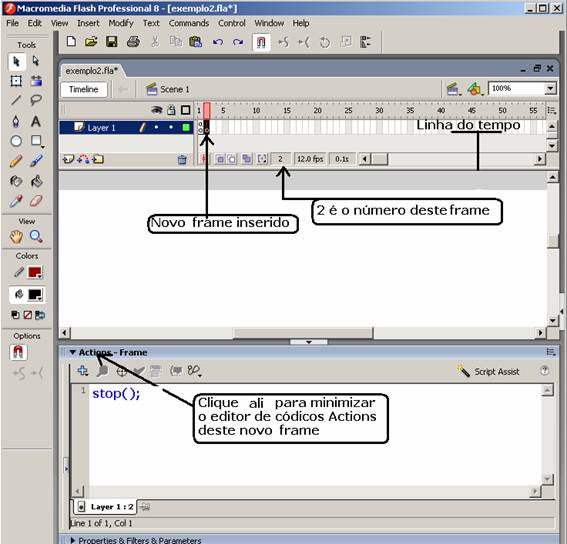Image resolution: width=567 pixels, height=544 pixels.
Task: Click the Undo toolbar icon
Action: [218, 42]
